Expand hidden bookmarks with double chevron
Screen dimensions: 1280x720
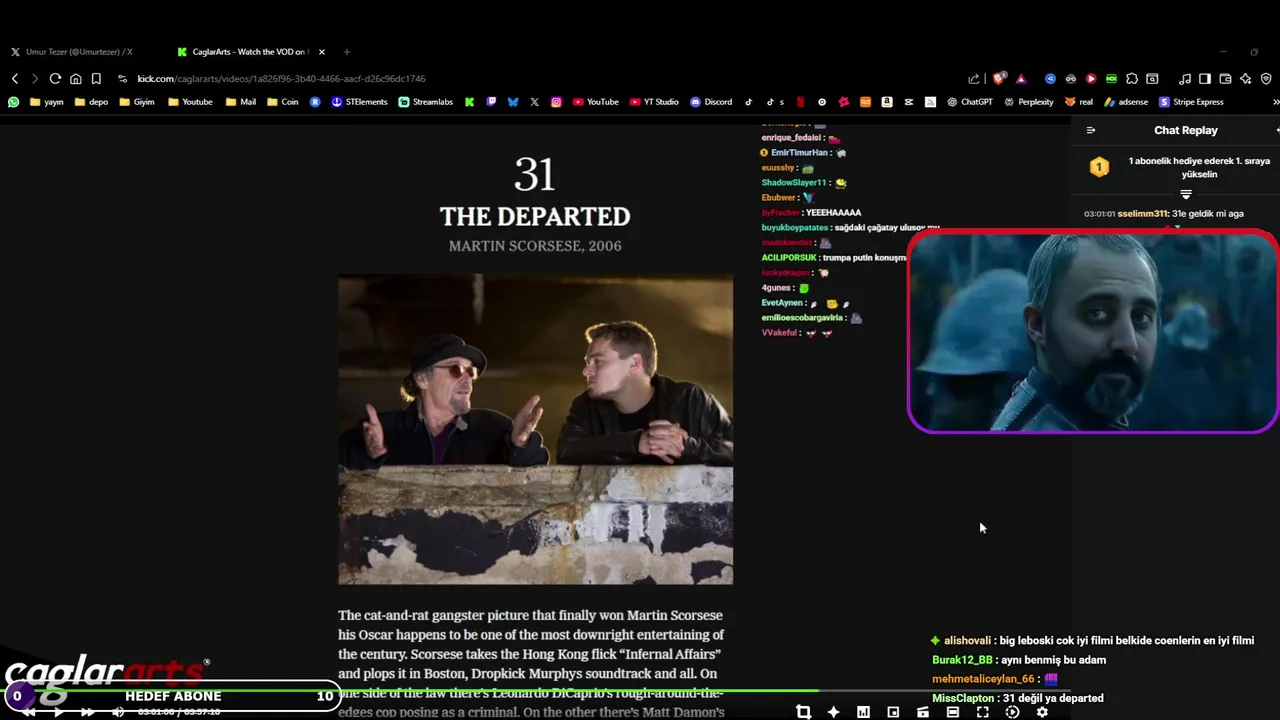pos(1275,102)
